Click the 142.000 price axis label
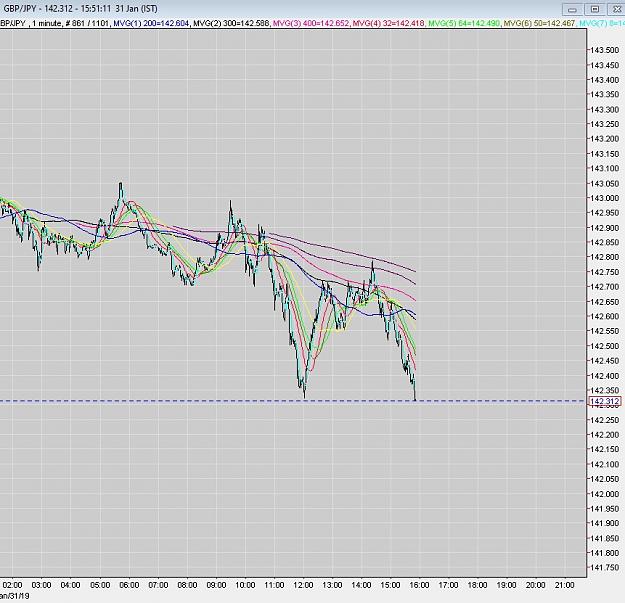Viewport: 625px width, 603px height. pos(605,494)
